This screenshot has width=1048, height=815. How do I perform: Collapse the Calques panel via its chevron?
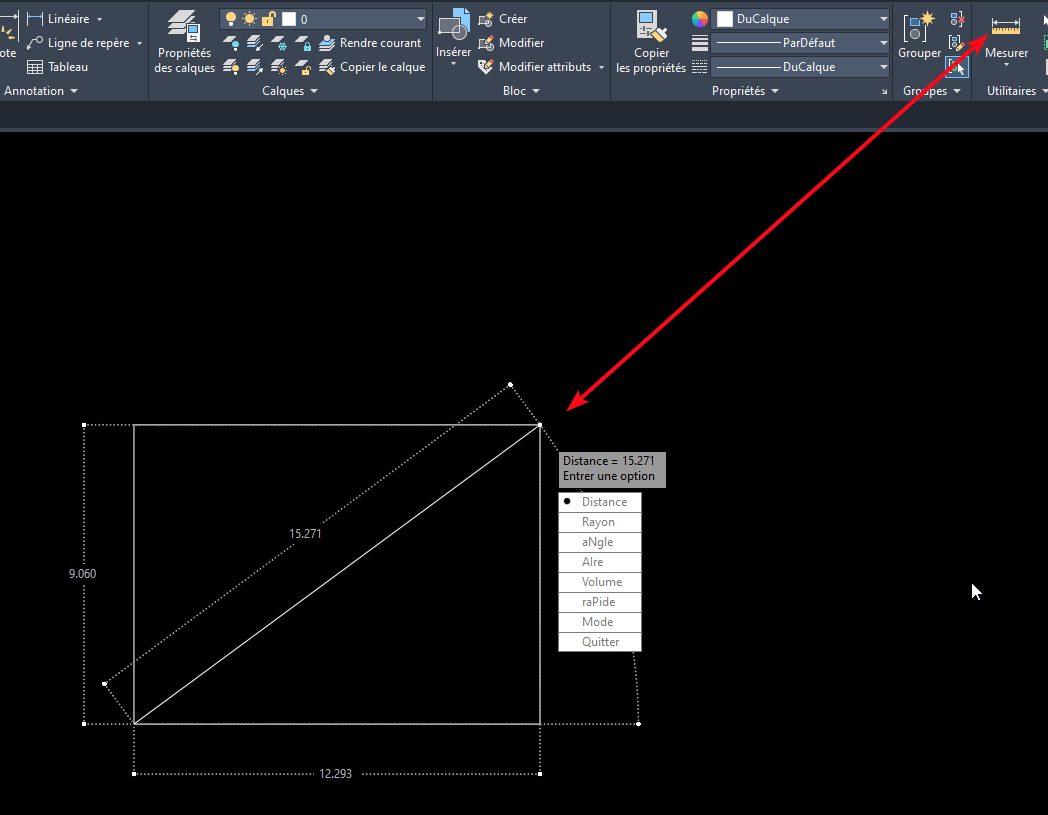point(316,90)
